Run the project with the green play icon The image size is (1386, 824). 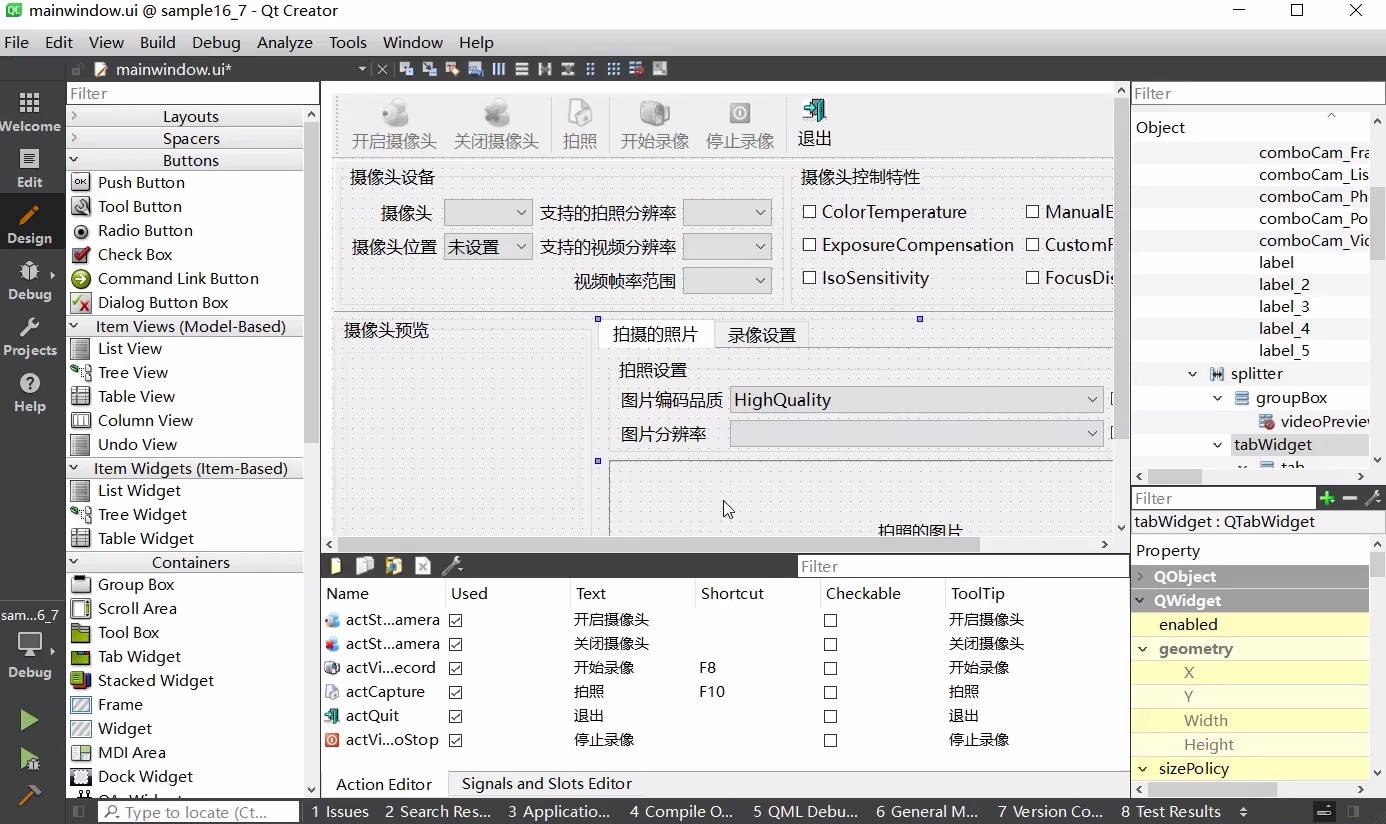[x=29, y=720]
